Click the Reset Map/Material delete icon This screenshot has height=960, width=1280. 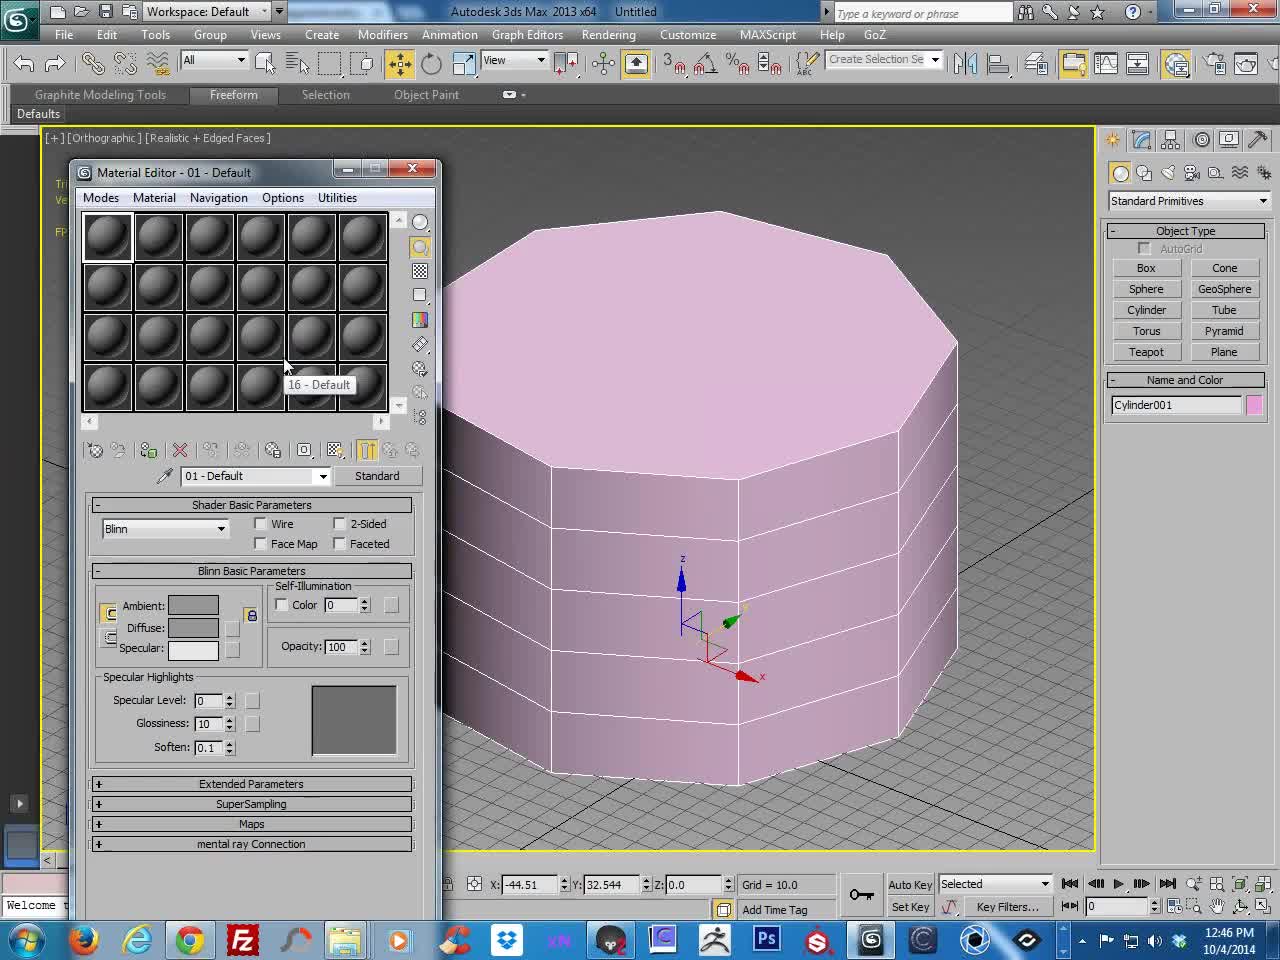pyautogui.click(x=180, y=450)
